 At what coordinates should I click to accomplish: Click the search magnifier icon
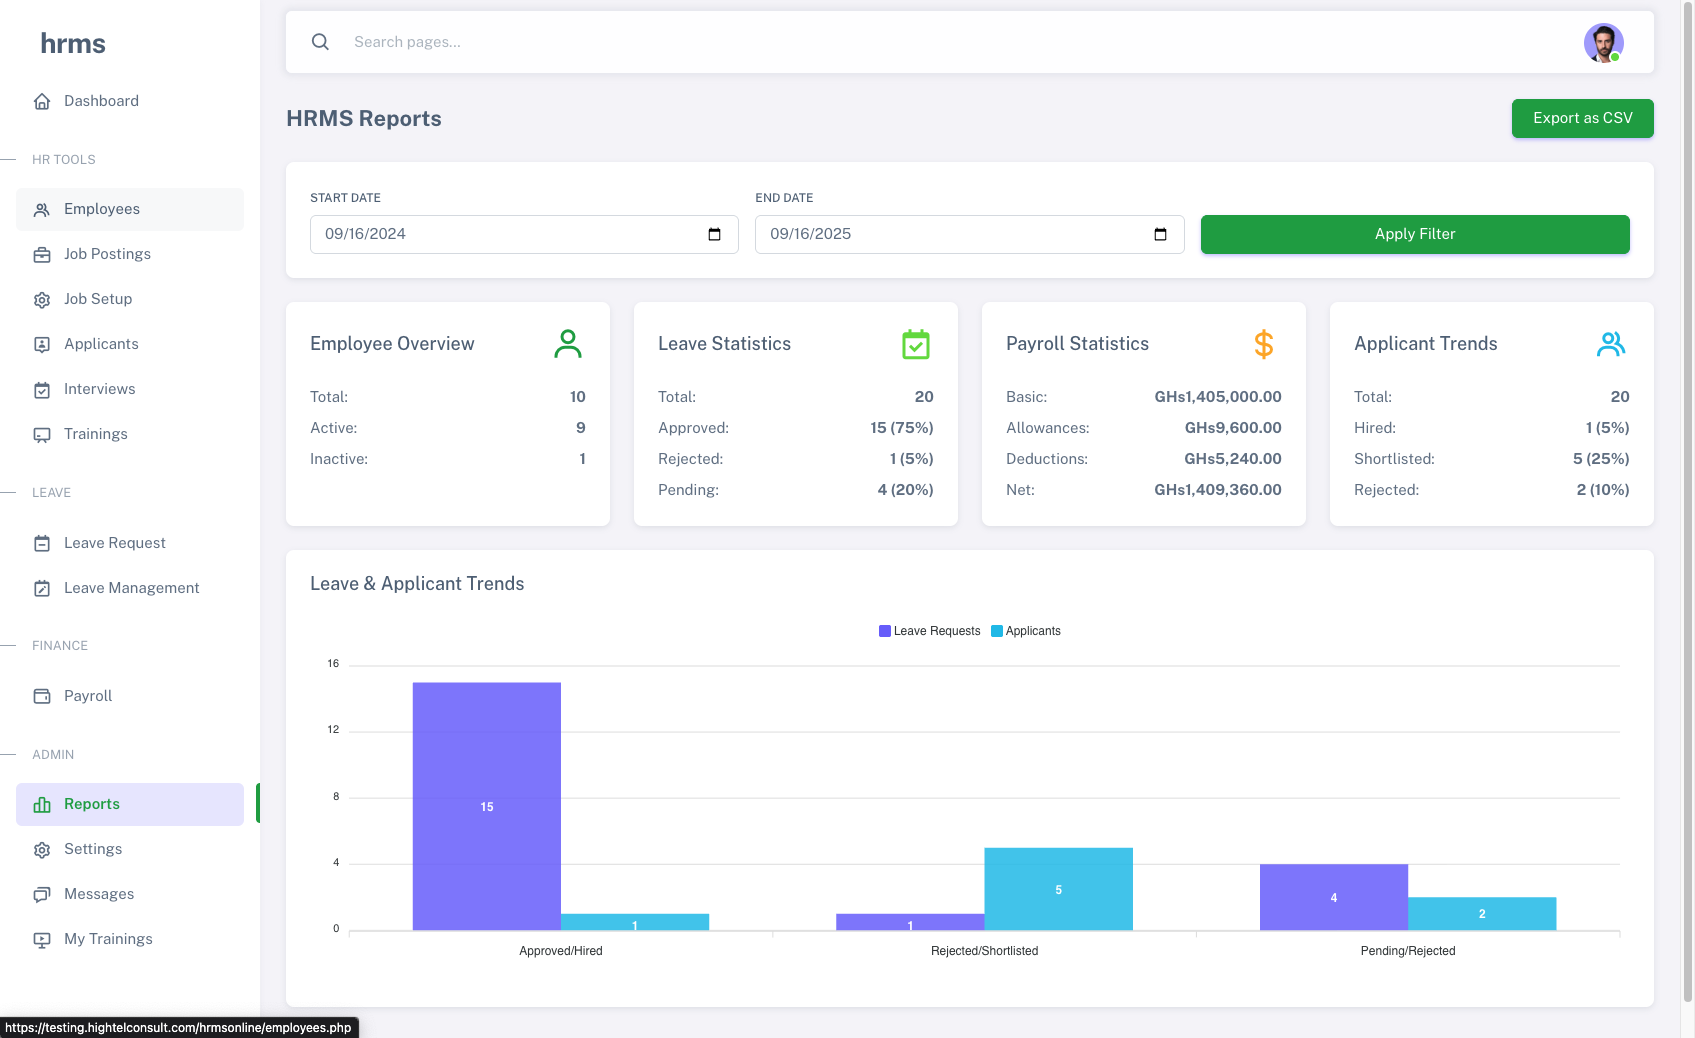(320, 42)
